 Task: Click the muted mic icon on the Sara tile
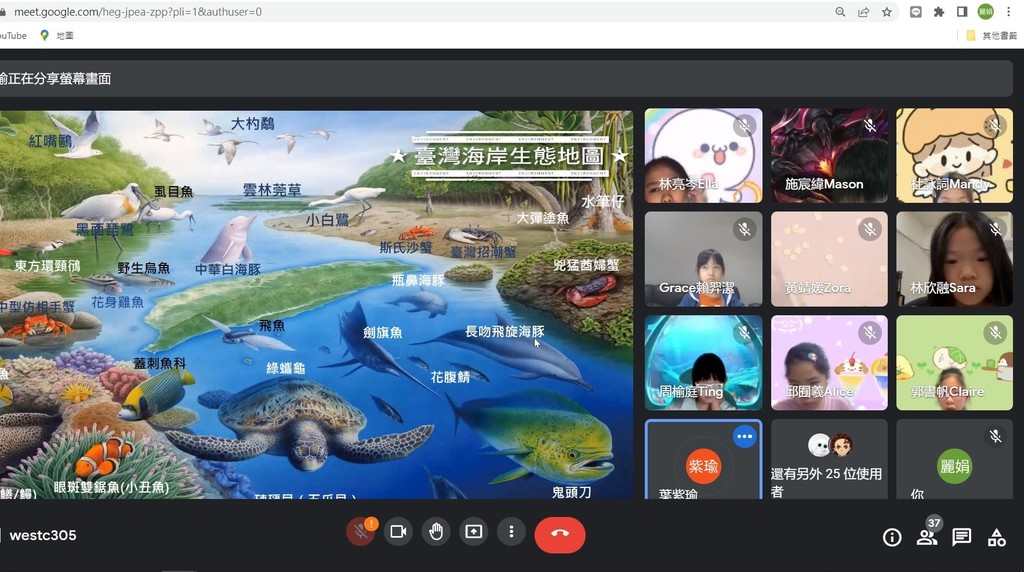click(995, 229)
